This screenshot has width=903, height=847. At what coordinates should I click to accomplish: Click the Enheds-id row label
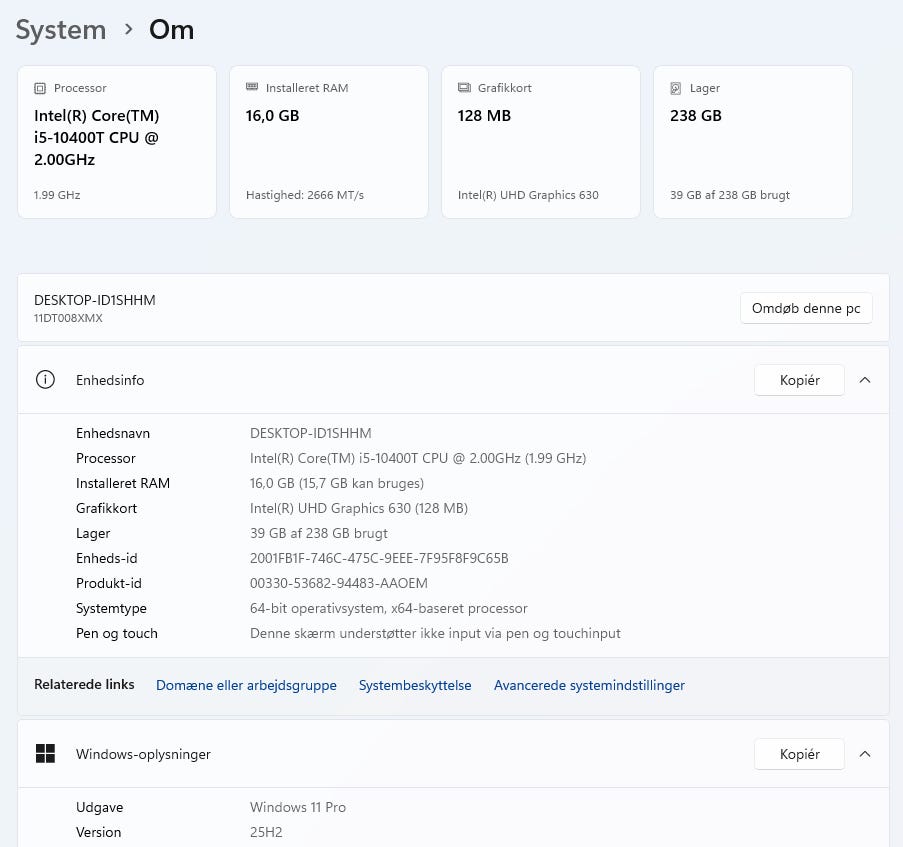pos(107,558)
